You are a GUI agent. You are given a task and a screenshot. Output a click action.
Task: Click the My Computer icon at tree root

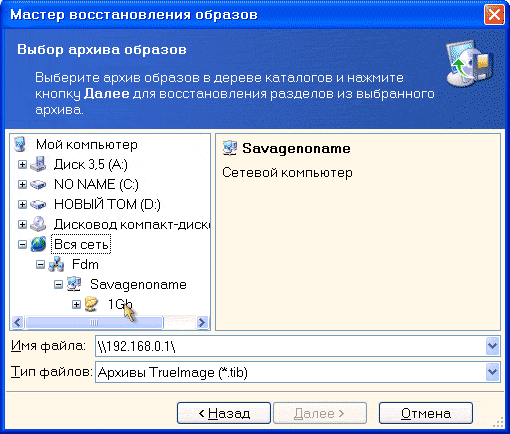click(20, 144)
